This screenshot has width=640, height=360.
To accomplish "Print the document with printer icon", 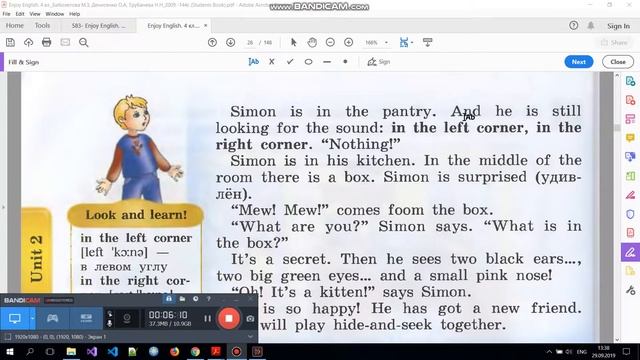I will 47,42.
